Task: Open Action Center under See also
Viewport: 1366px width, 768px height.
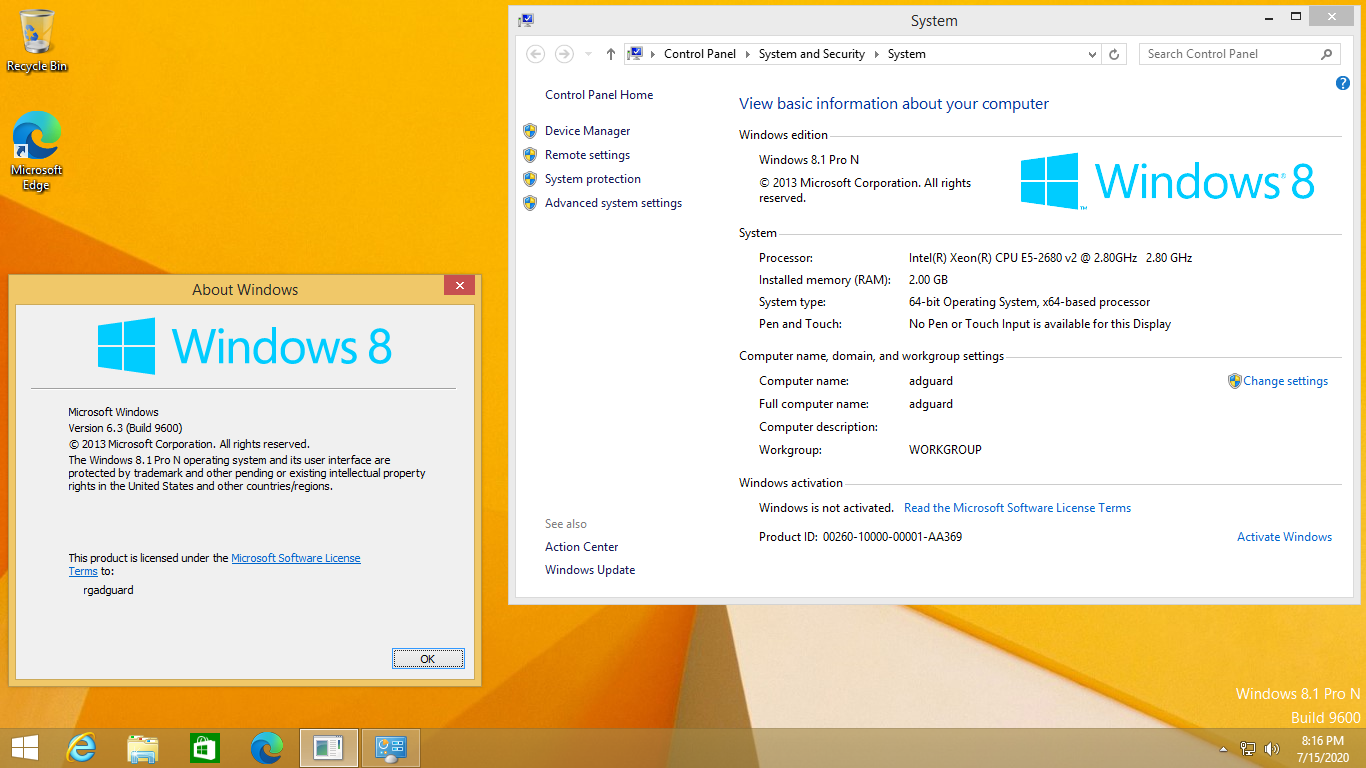Action: (582, 547)
